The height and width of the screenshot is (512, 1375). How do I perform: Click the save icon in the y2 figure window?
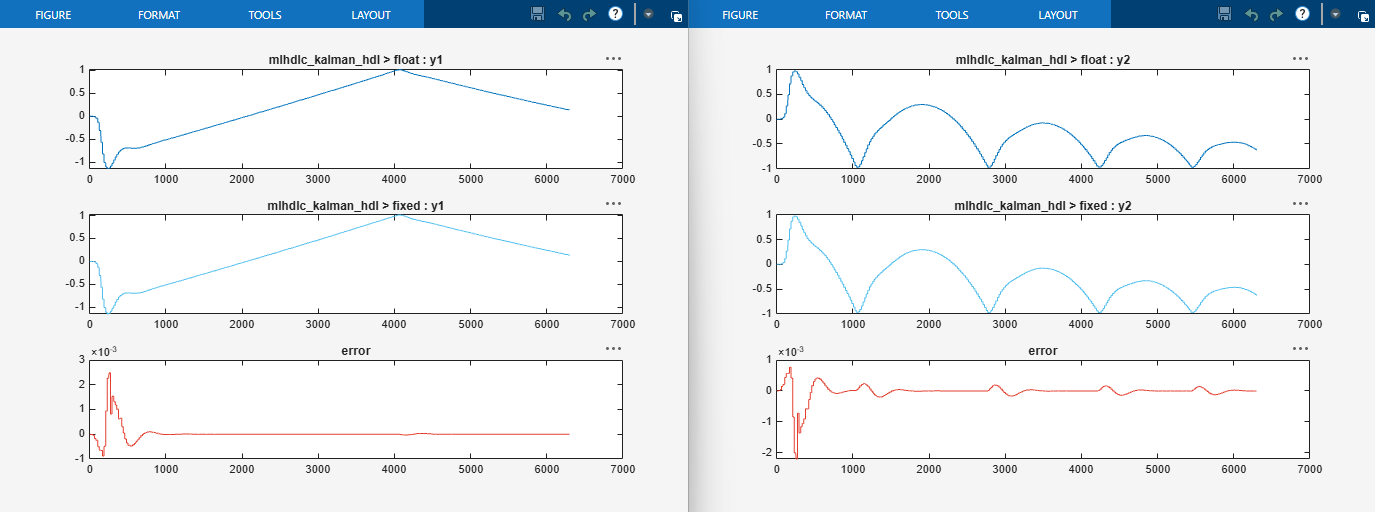1224,14
